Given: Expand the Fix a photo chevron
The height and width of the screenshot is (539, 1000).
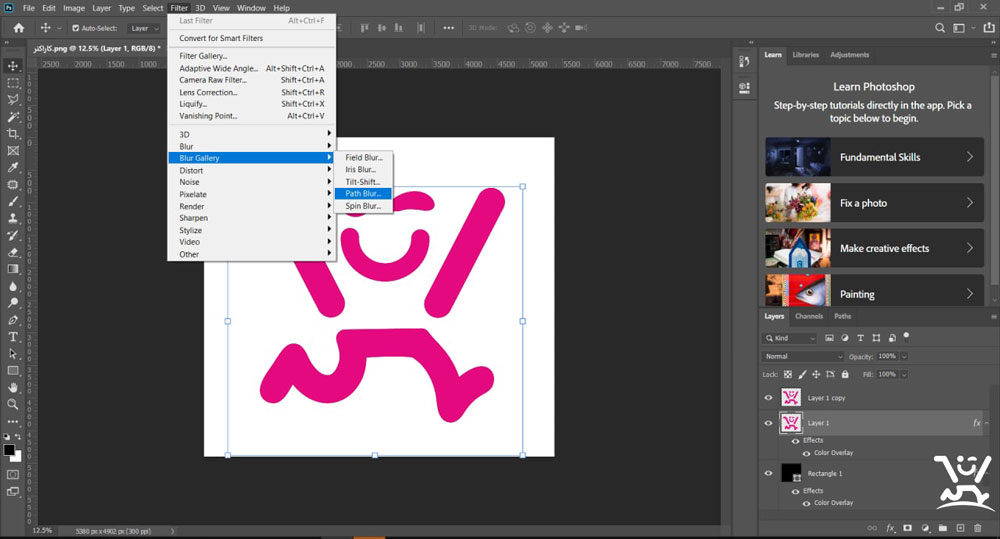Looking at the screenshot, I should [x=969, y=203].
